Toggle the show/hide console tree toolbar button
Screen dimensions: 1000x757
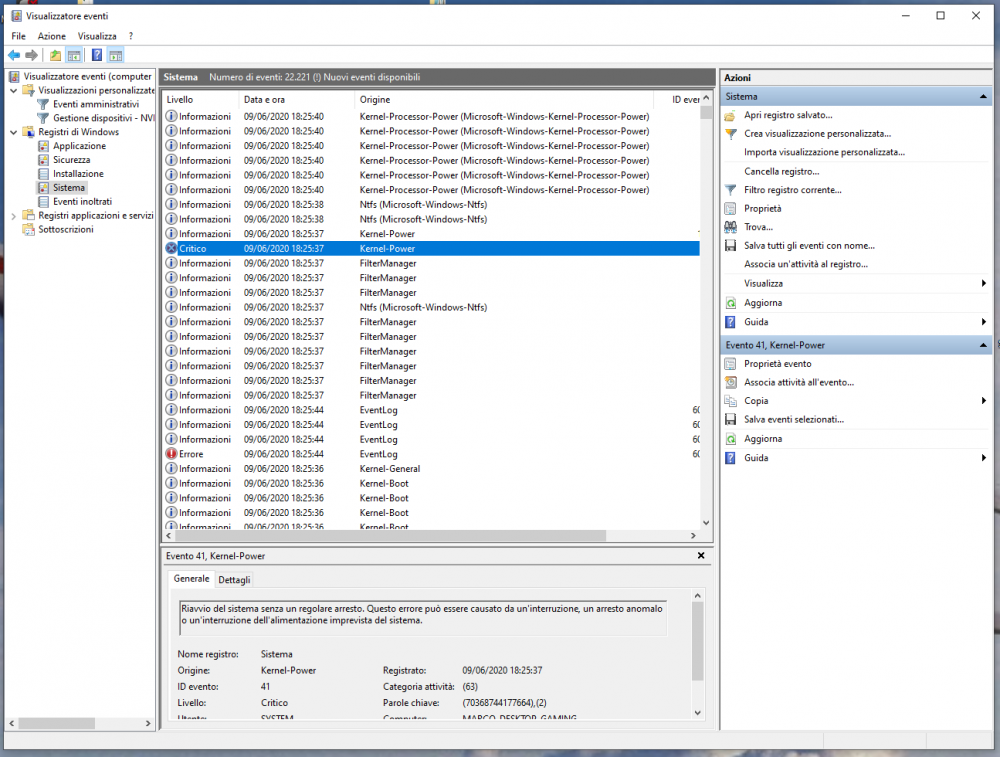(74, 55)
